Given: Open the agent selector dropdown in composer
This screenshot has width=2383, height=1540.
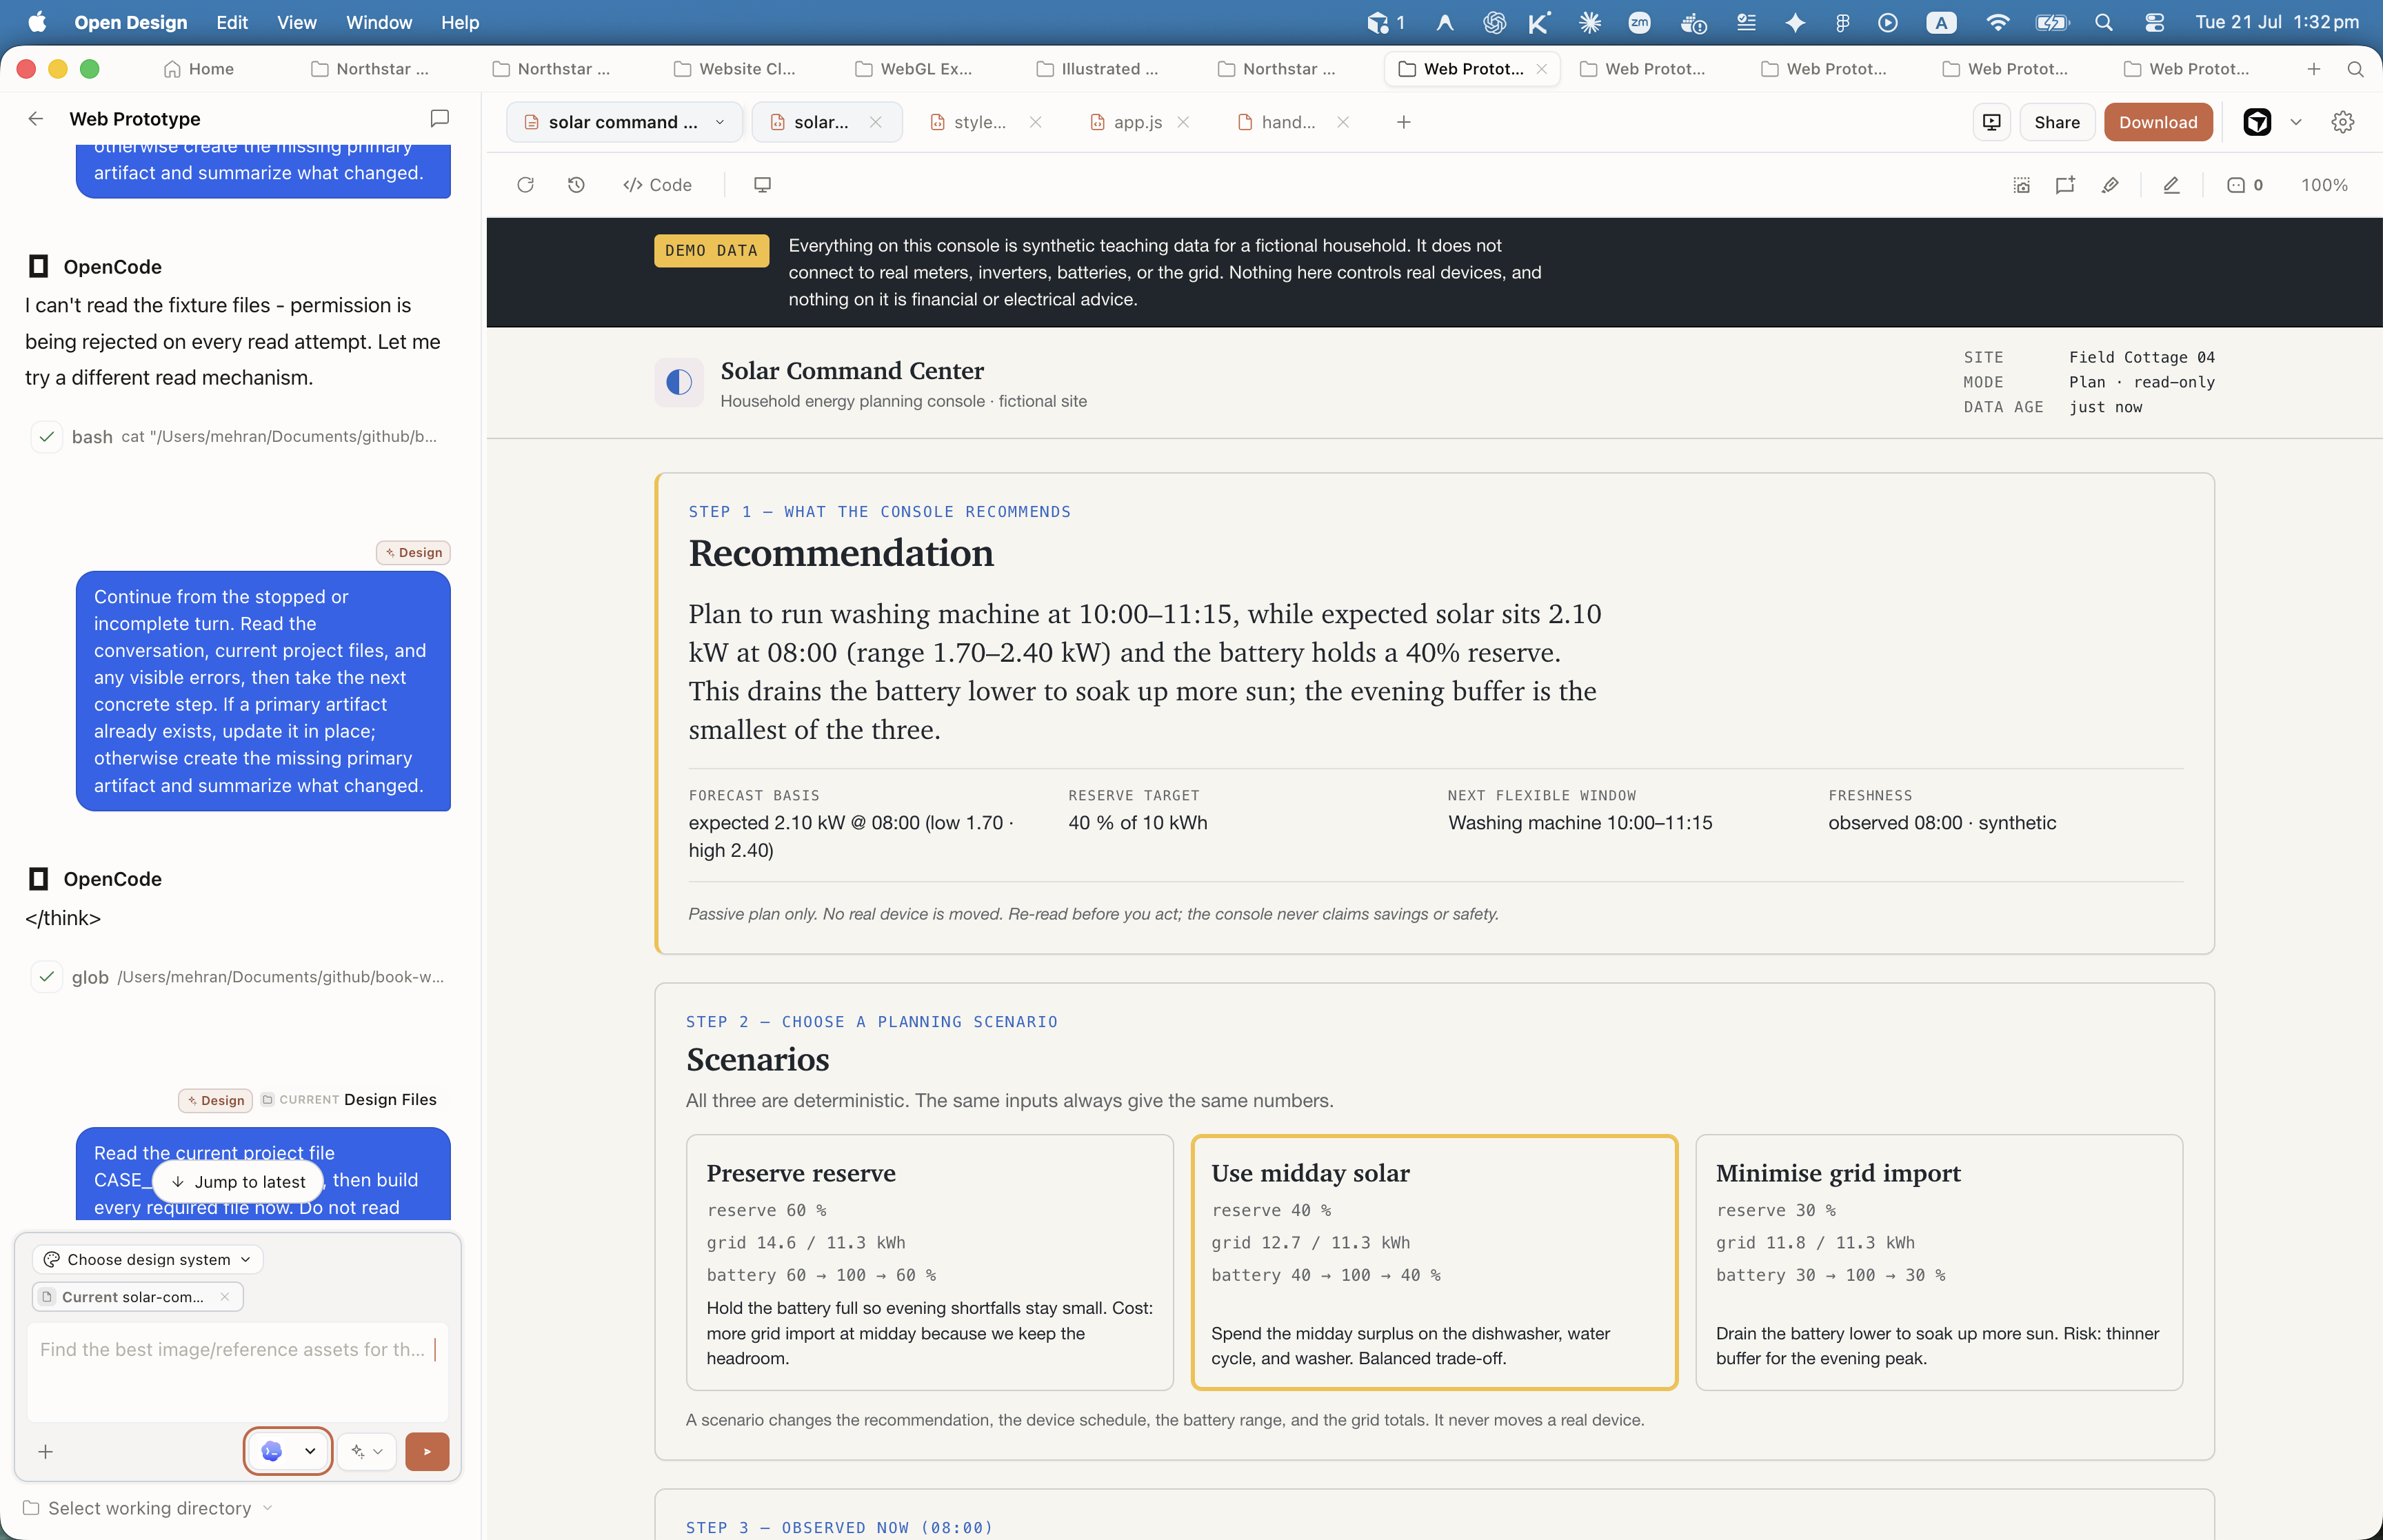Looking at the screenshot, I should pyautogui.click(x=288, y=1452).
